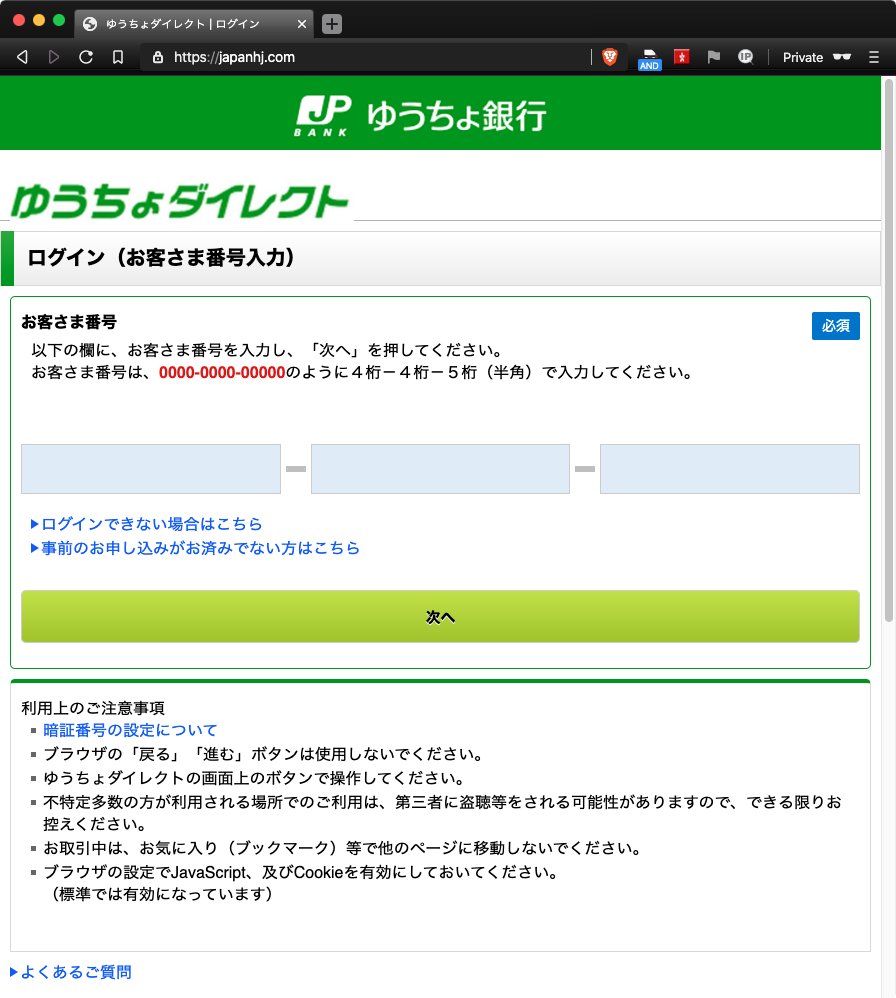This screenshot has width=896, height=998.
Task: Click the 次へ button
Action: 440,616
